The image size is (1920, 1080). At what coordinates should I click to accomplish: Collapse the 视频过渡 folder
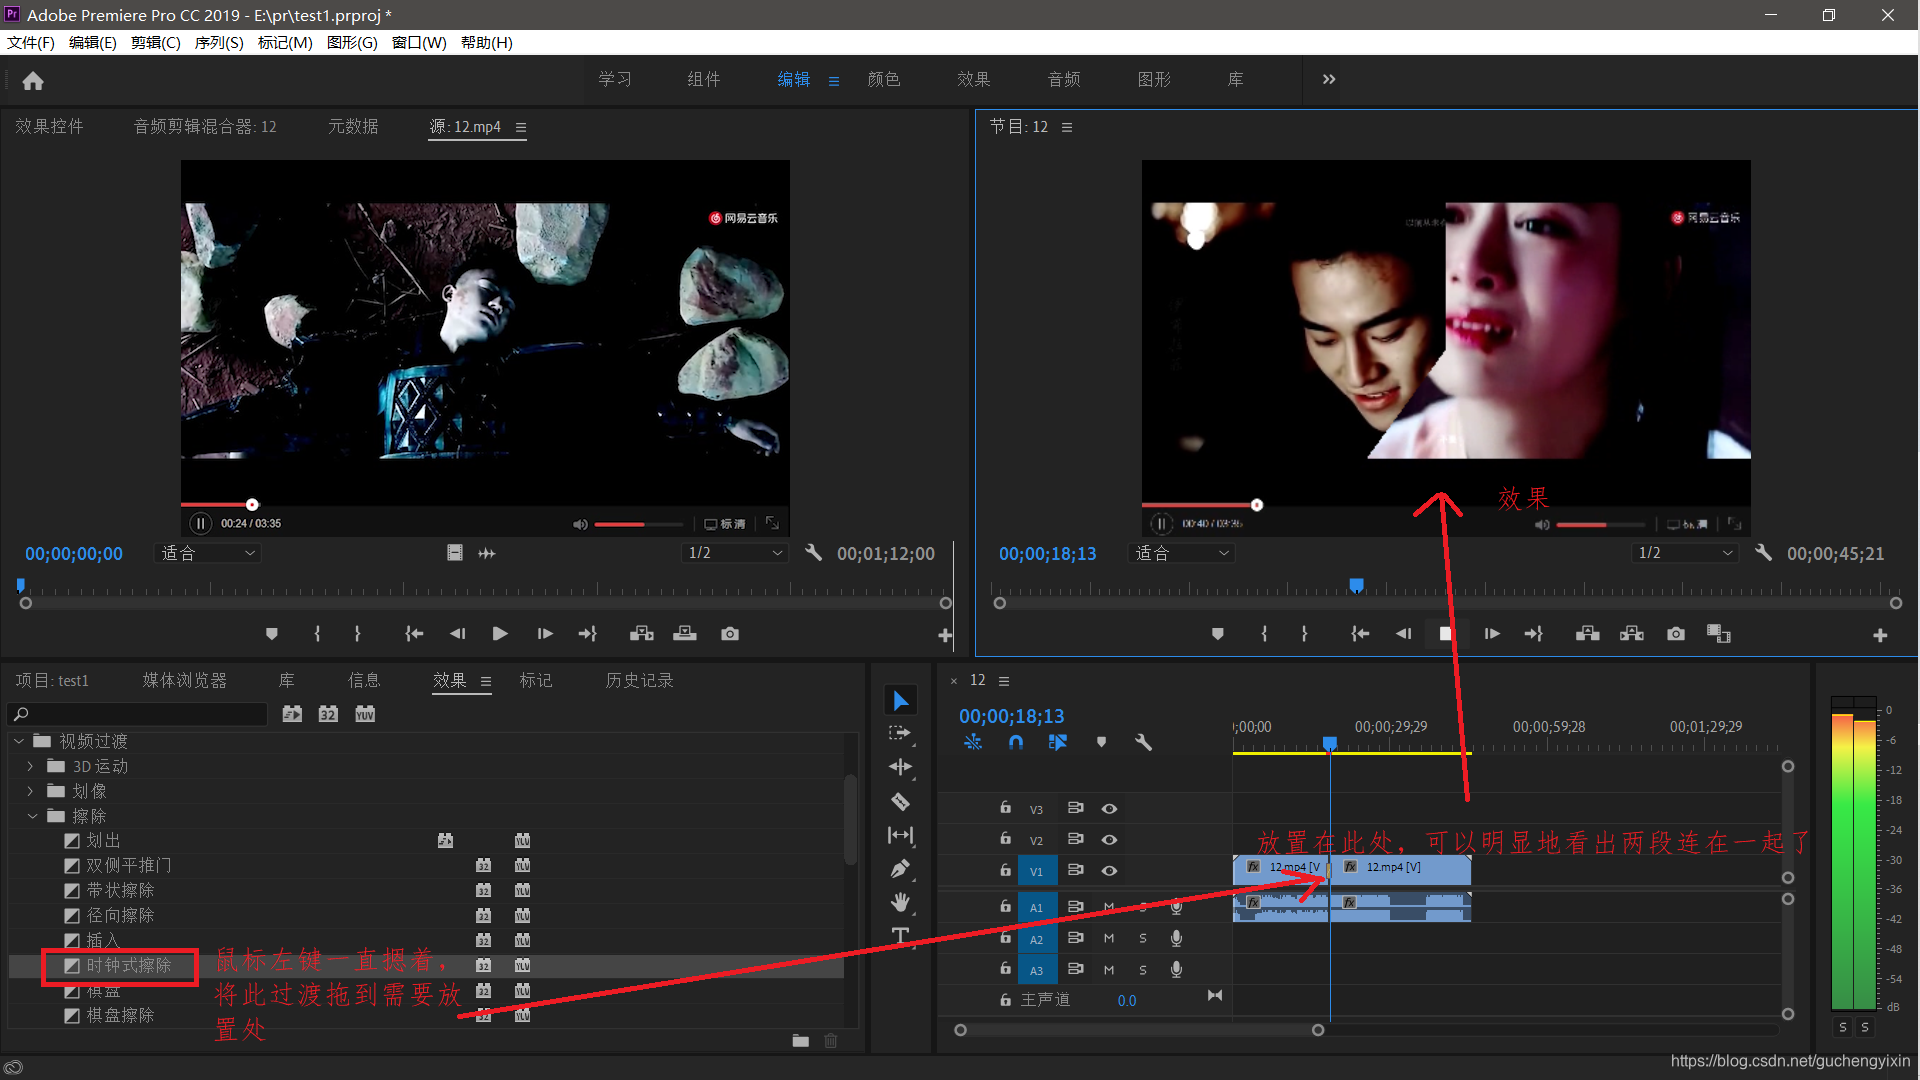pos(19,741)
